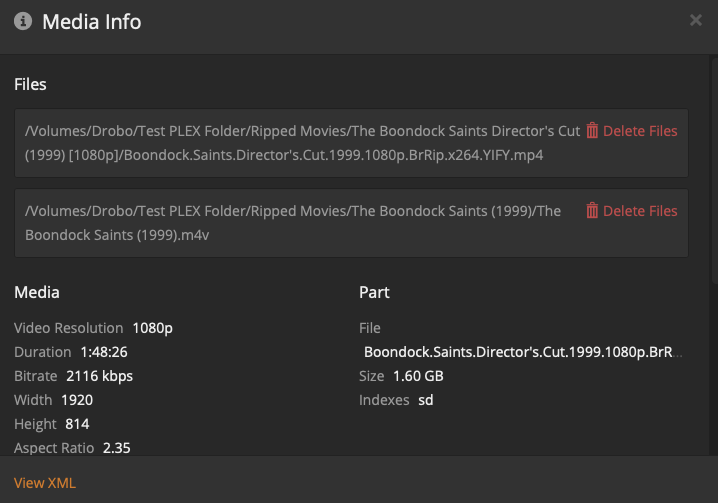Open the View XML link

(45, 483)
